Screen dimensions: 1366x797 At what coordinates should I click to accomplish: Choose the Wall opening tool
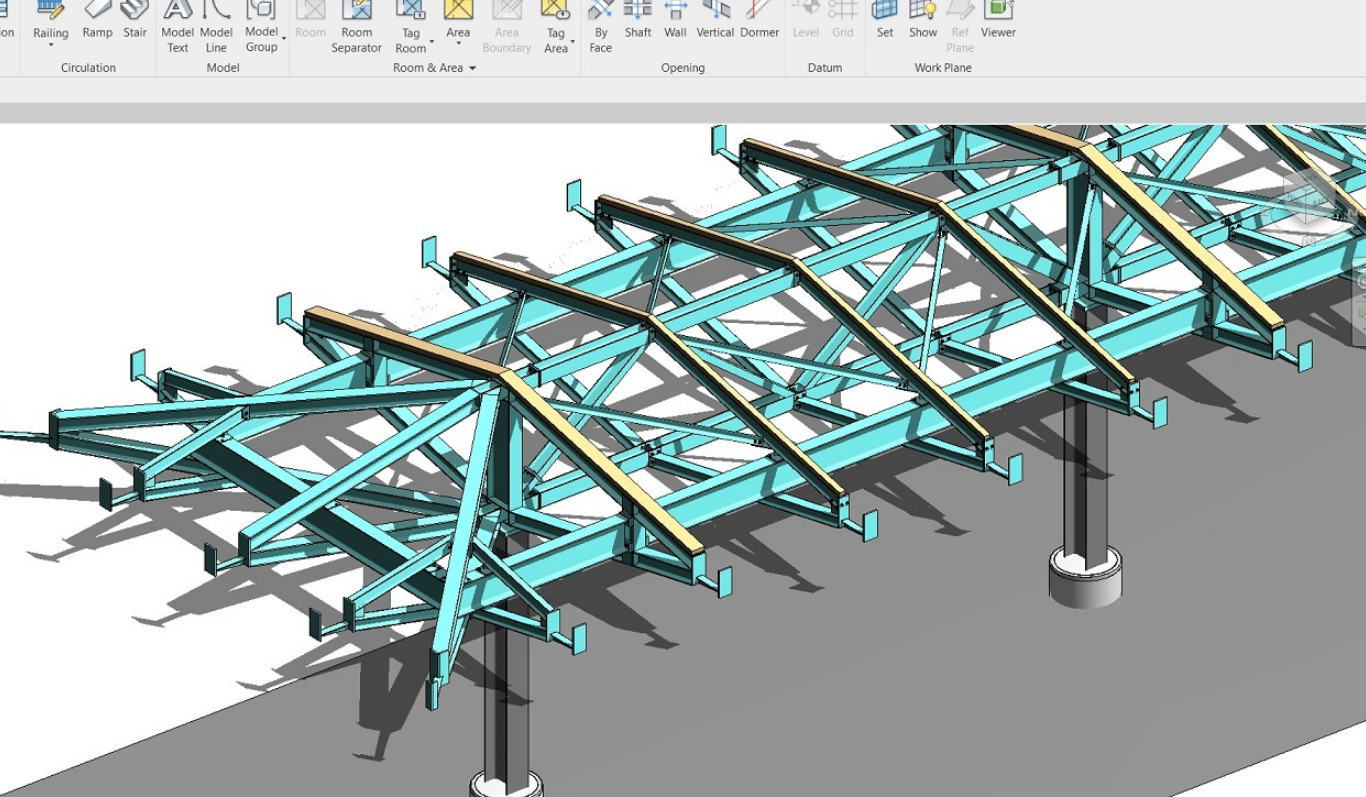675,20
